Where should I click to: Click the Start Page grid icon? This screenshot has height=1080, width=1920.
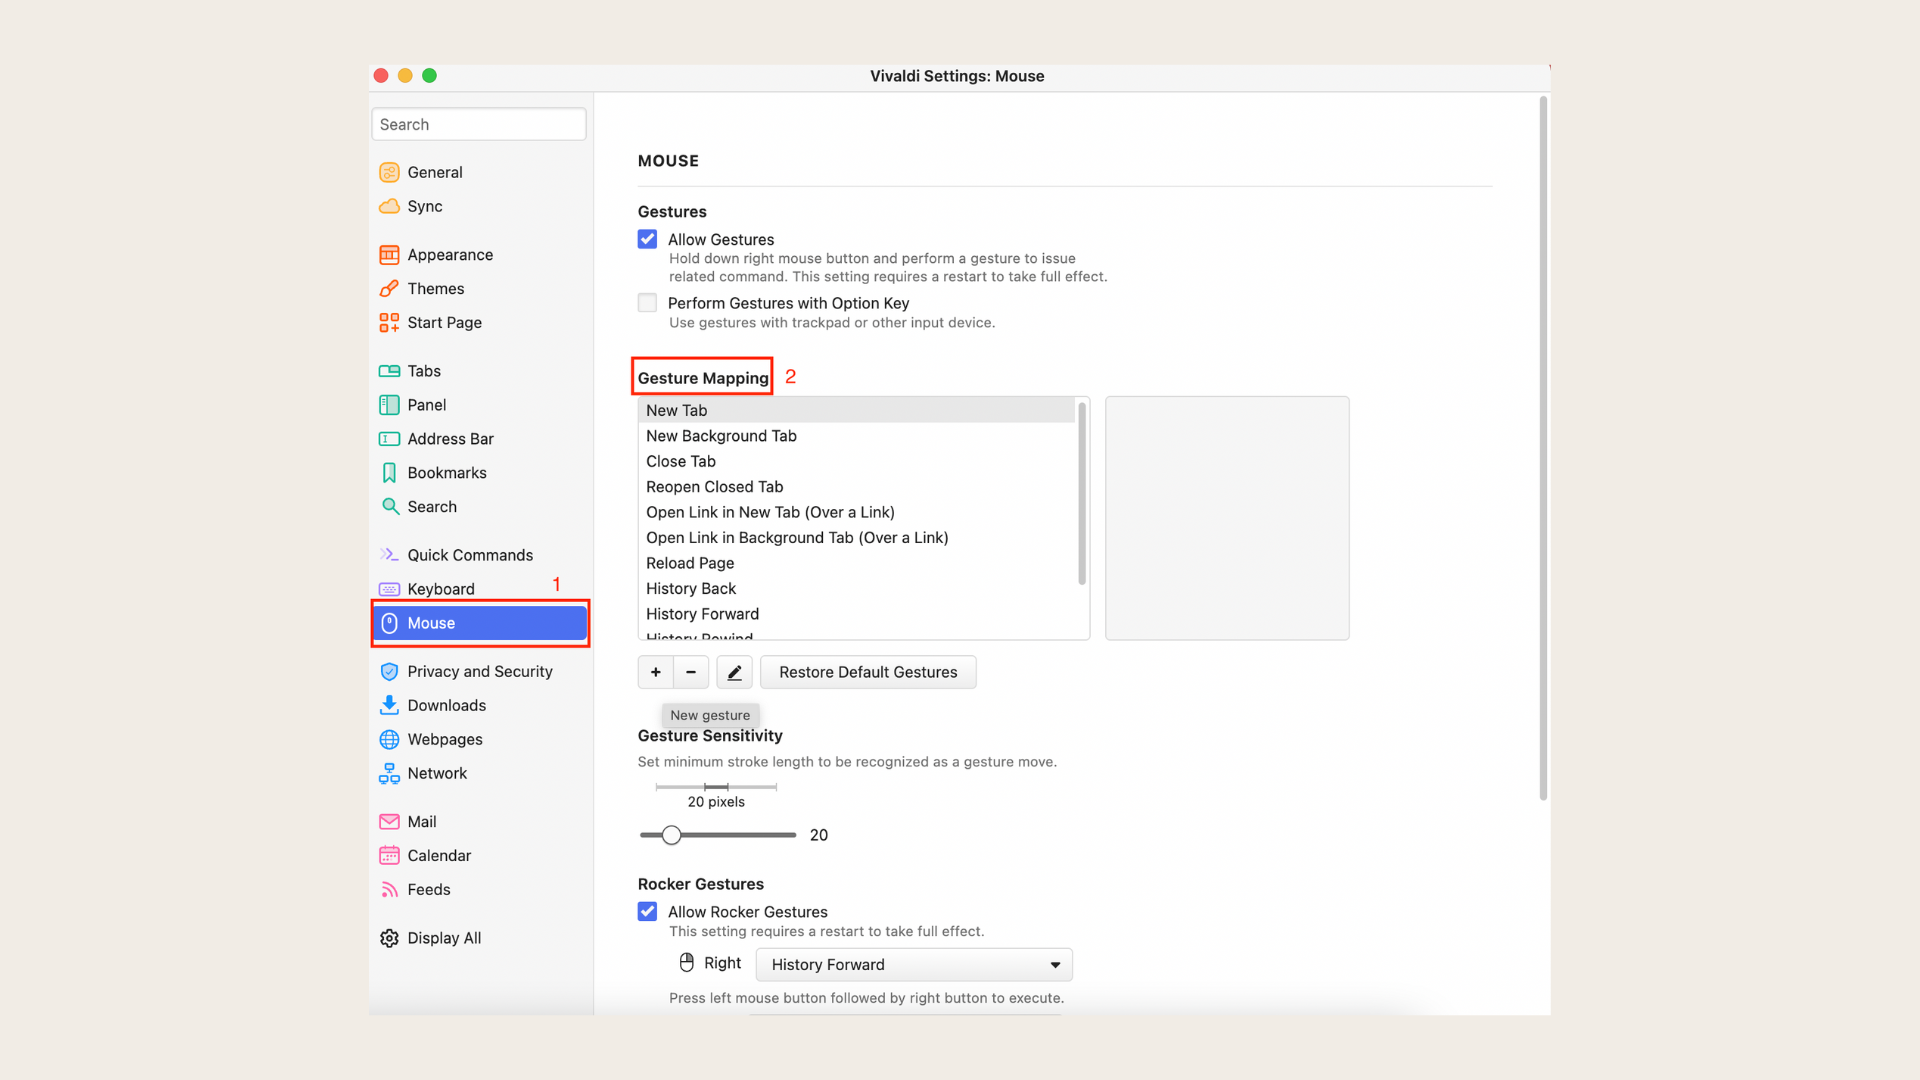(389, 323)
